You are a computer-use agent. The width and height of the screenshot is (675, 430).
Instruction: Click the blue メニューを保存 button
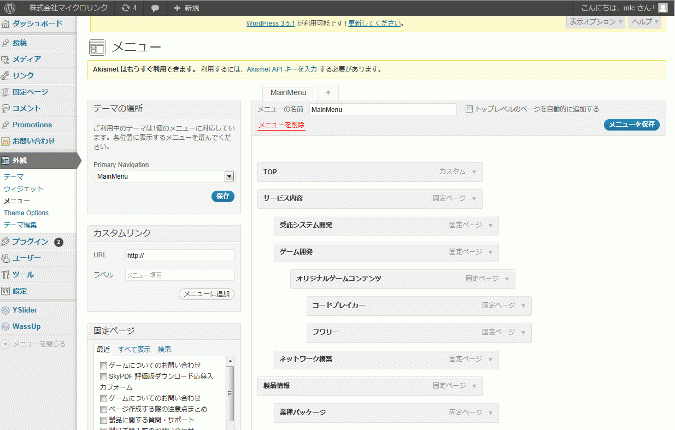tap(631, 125)
